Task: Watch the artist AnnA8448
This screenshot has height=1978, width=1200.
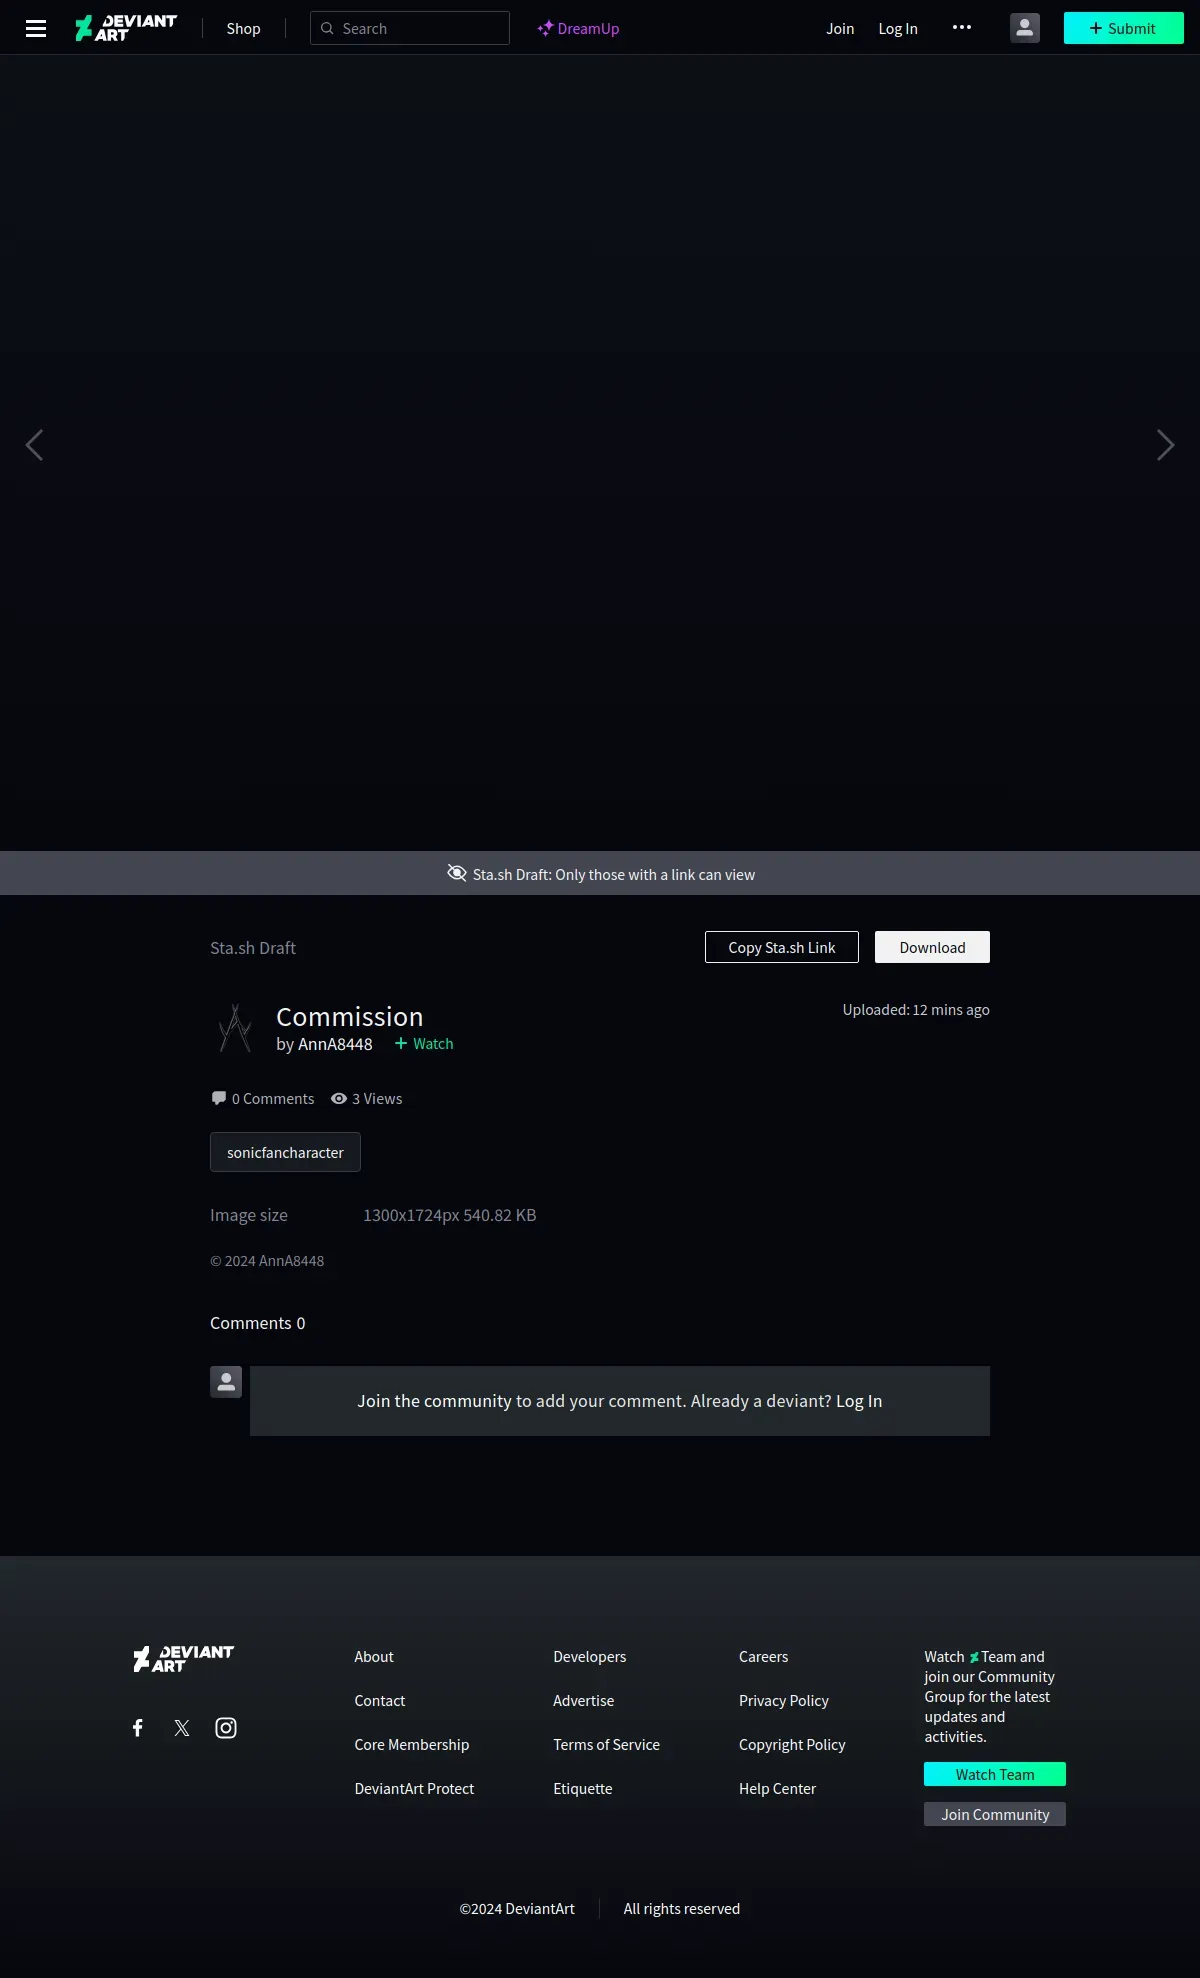Action: [x=424, y=1043]
